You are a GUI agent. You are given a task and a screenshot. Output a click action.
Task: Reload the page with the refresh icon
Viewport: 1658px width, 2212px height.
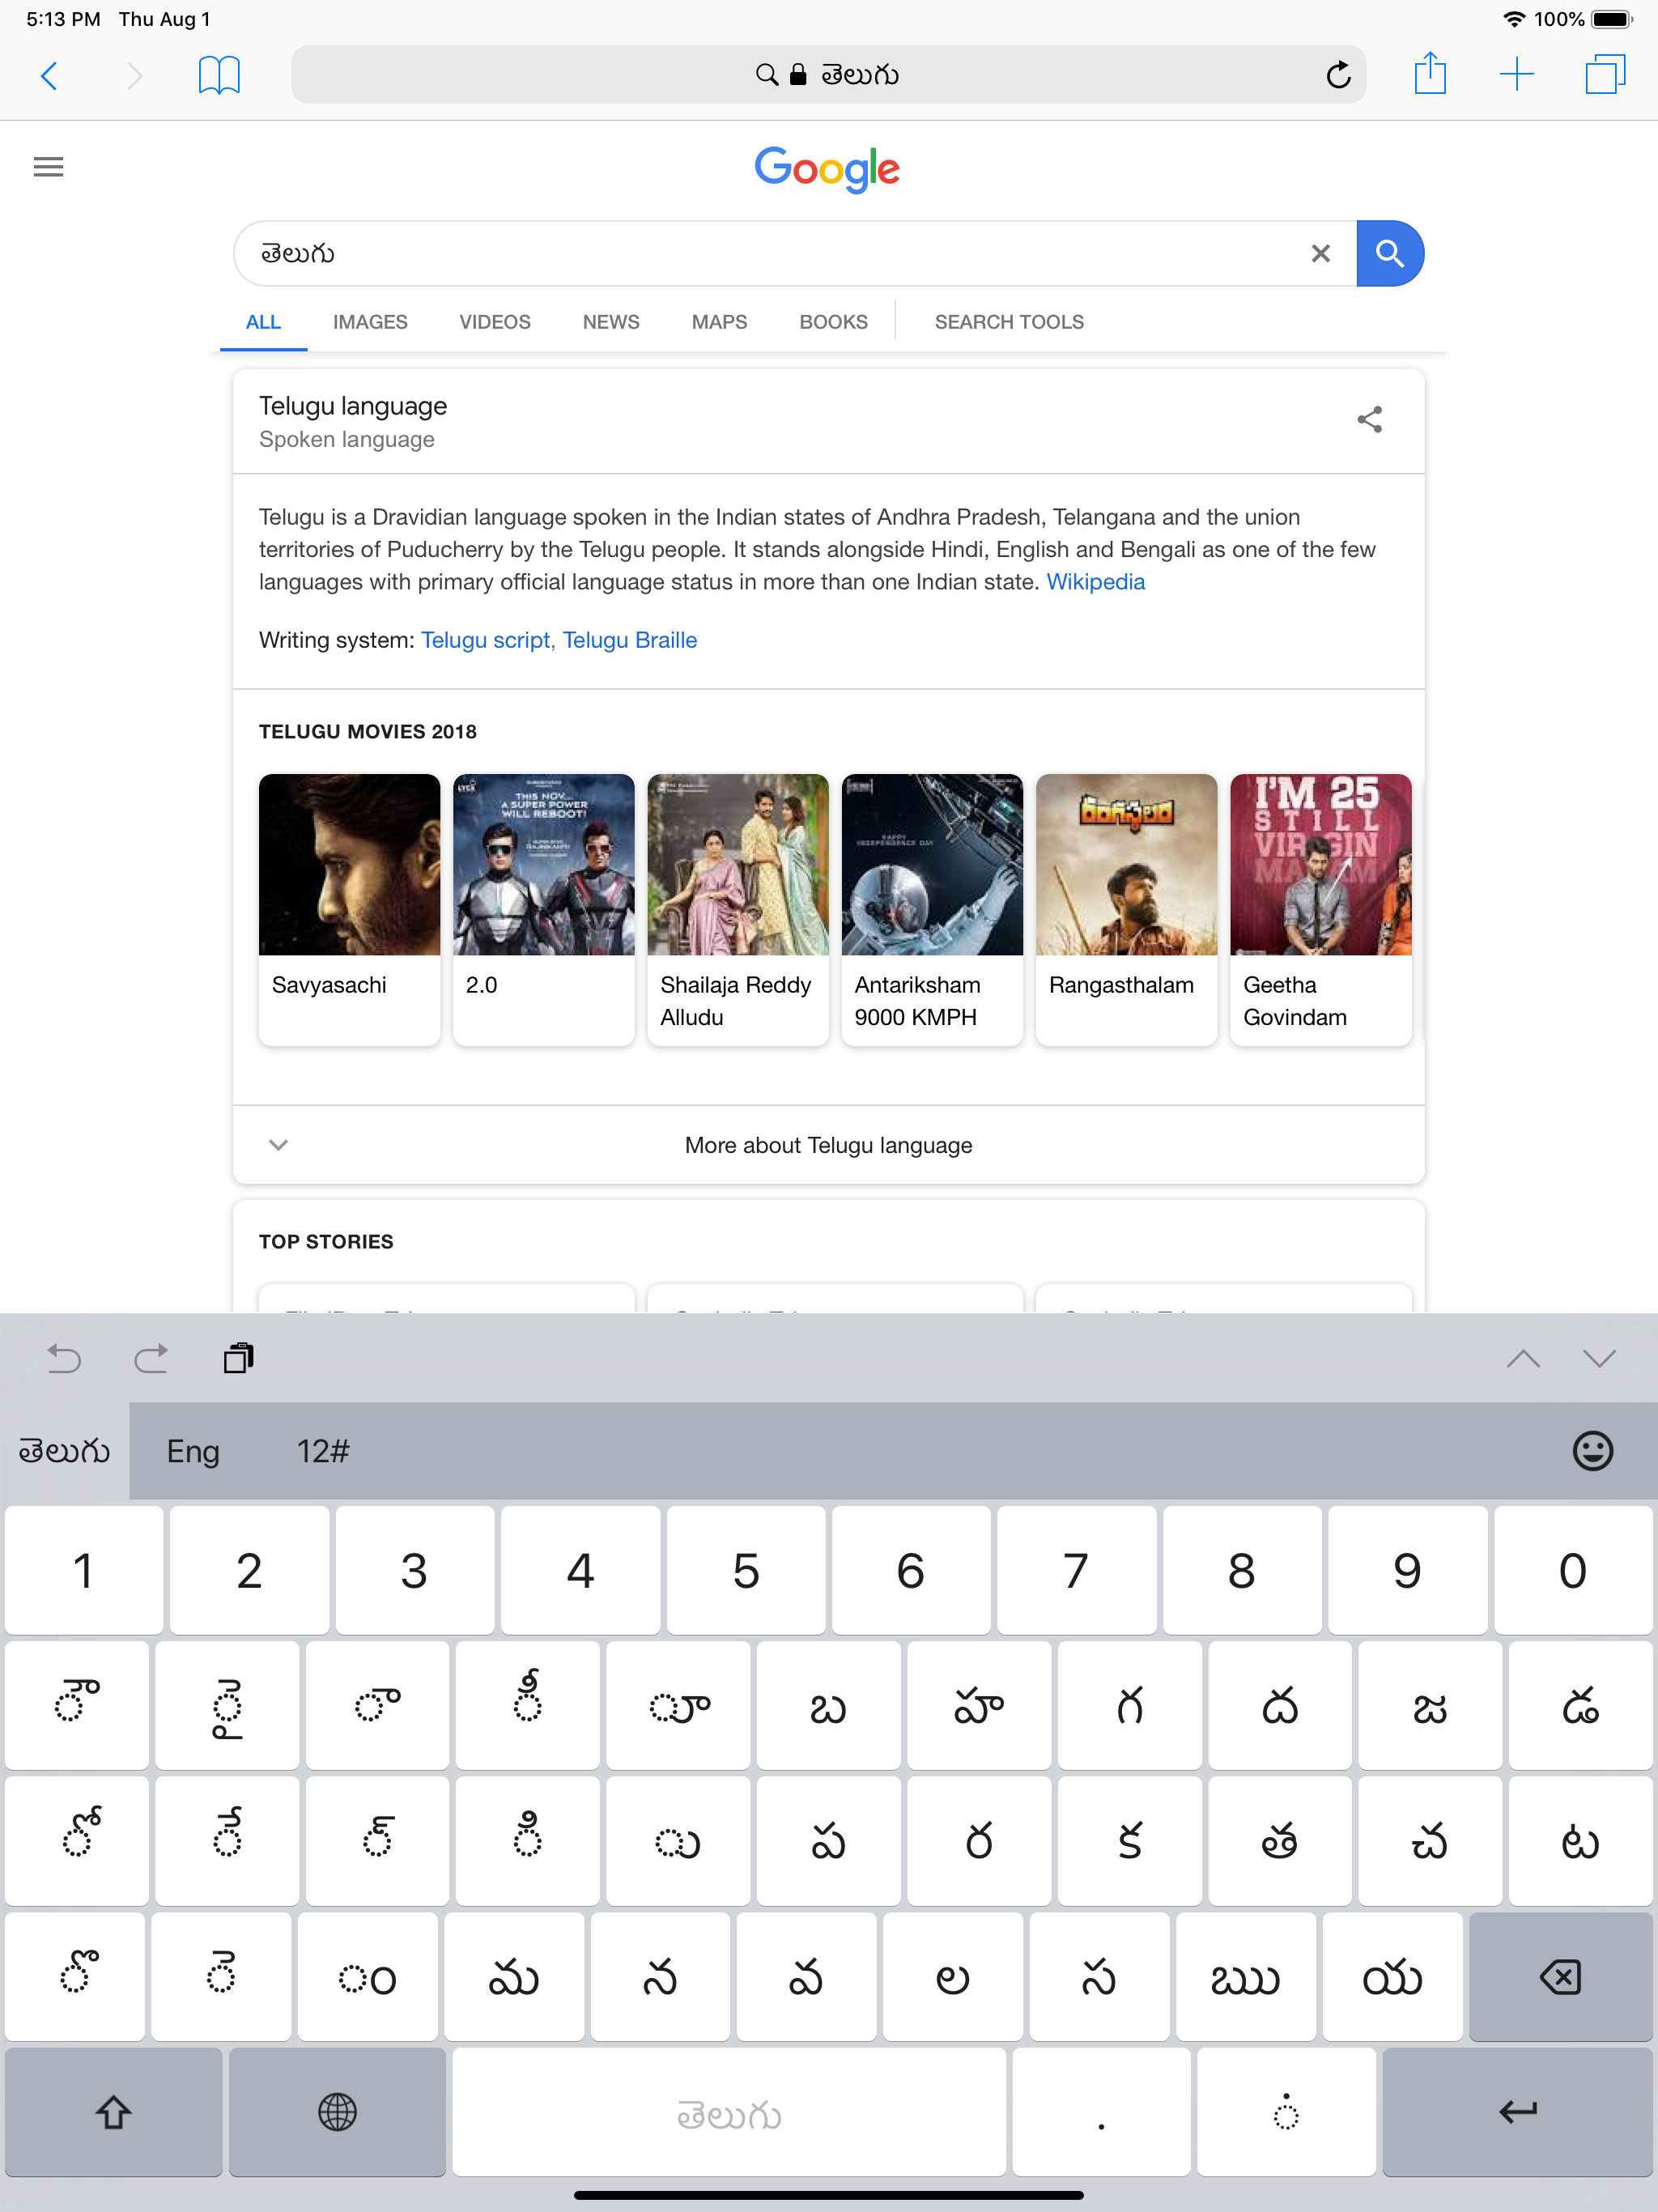pos(1338,75)
